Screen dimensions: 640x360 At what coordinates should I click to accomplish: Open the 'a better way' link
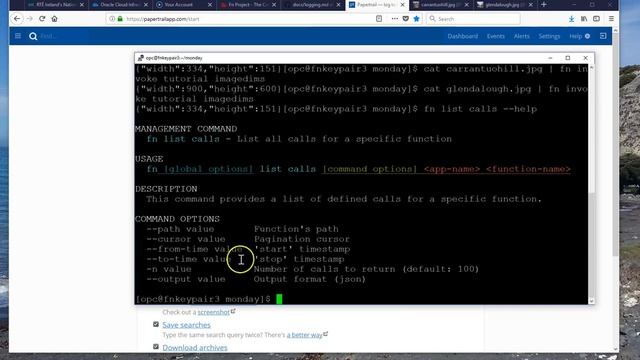pyautogui.click(x=304, y=335)
